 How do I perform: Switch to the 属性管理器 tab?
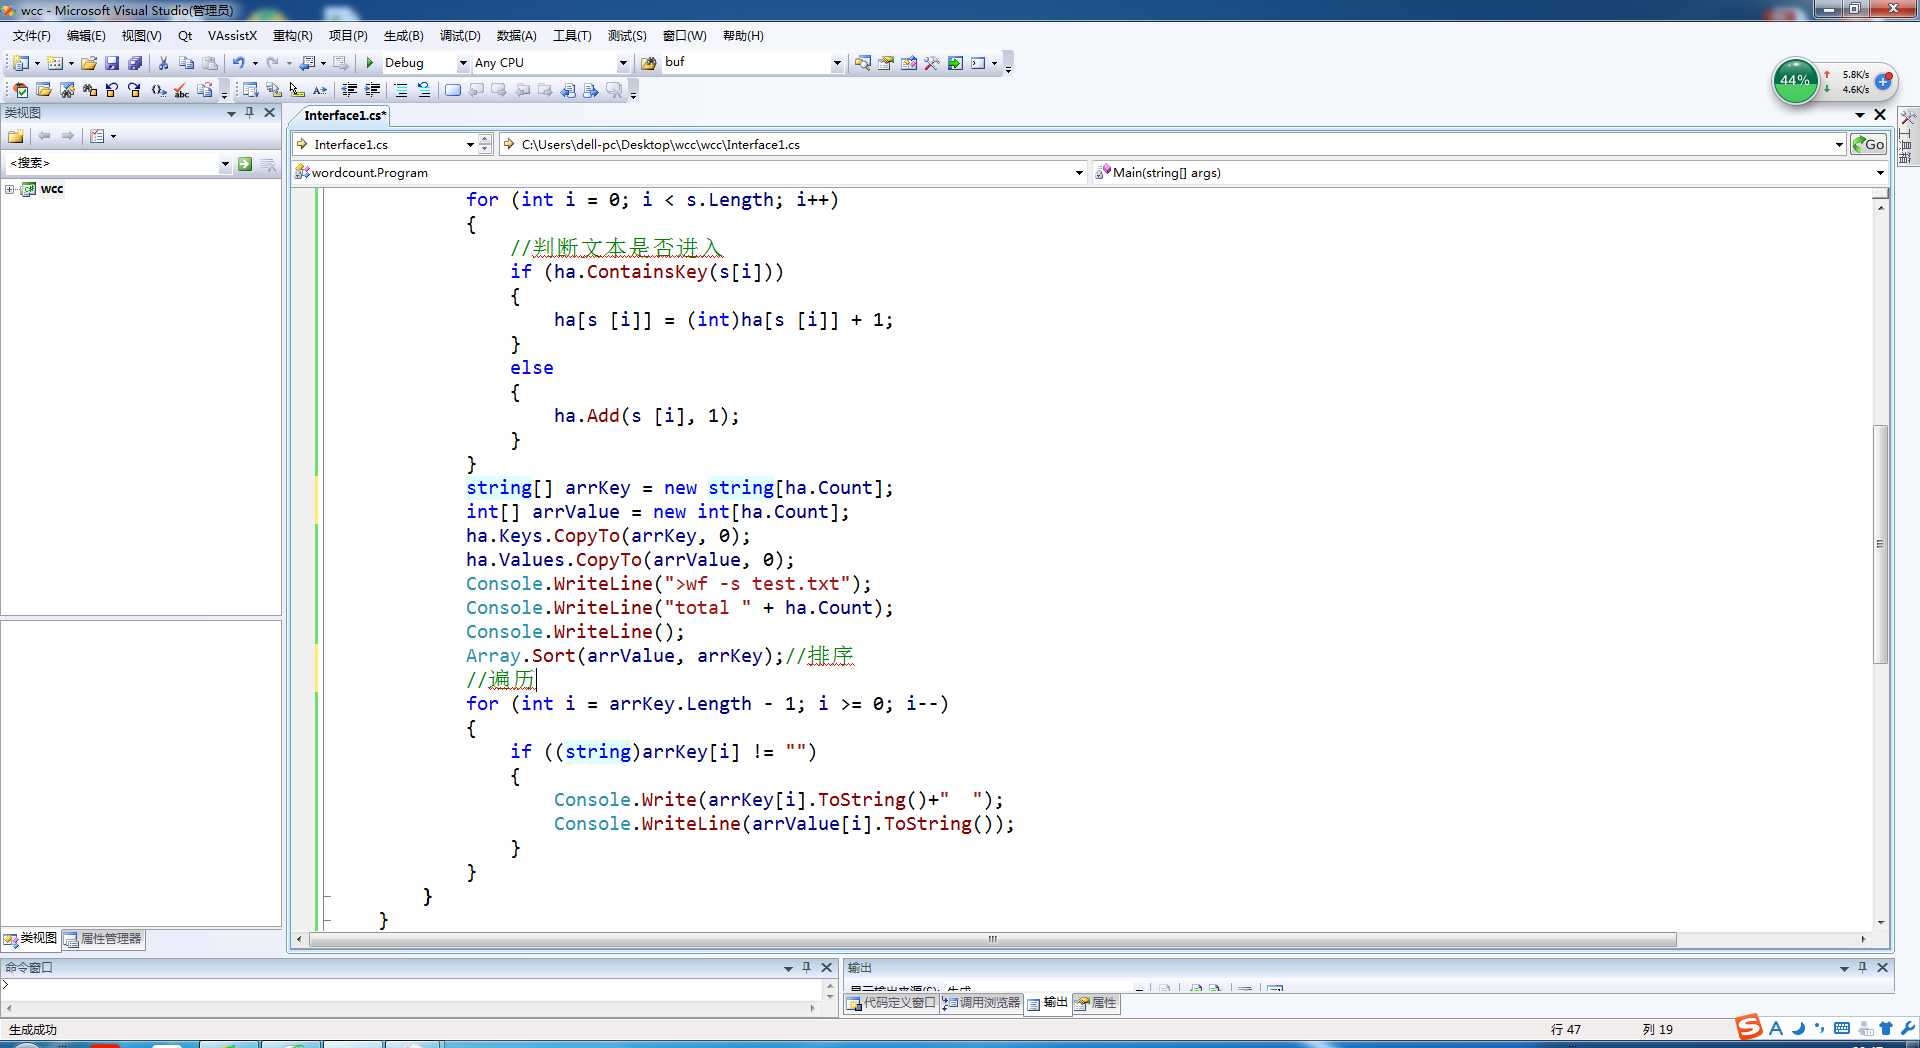pos(104,939)
